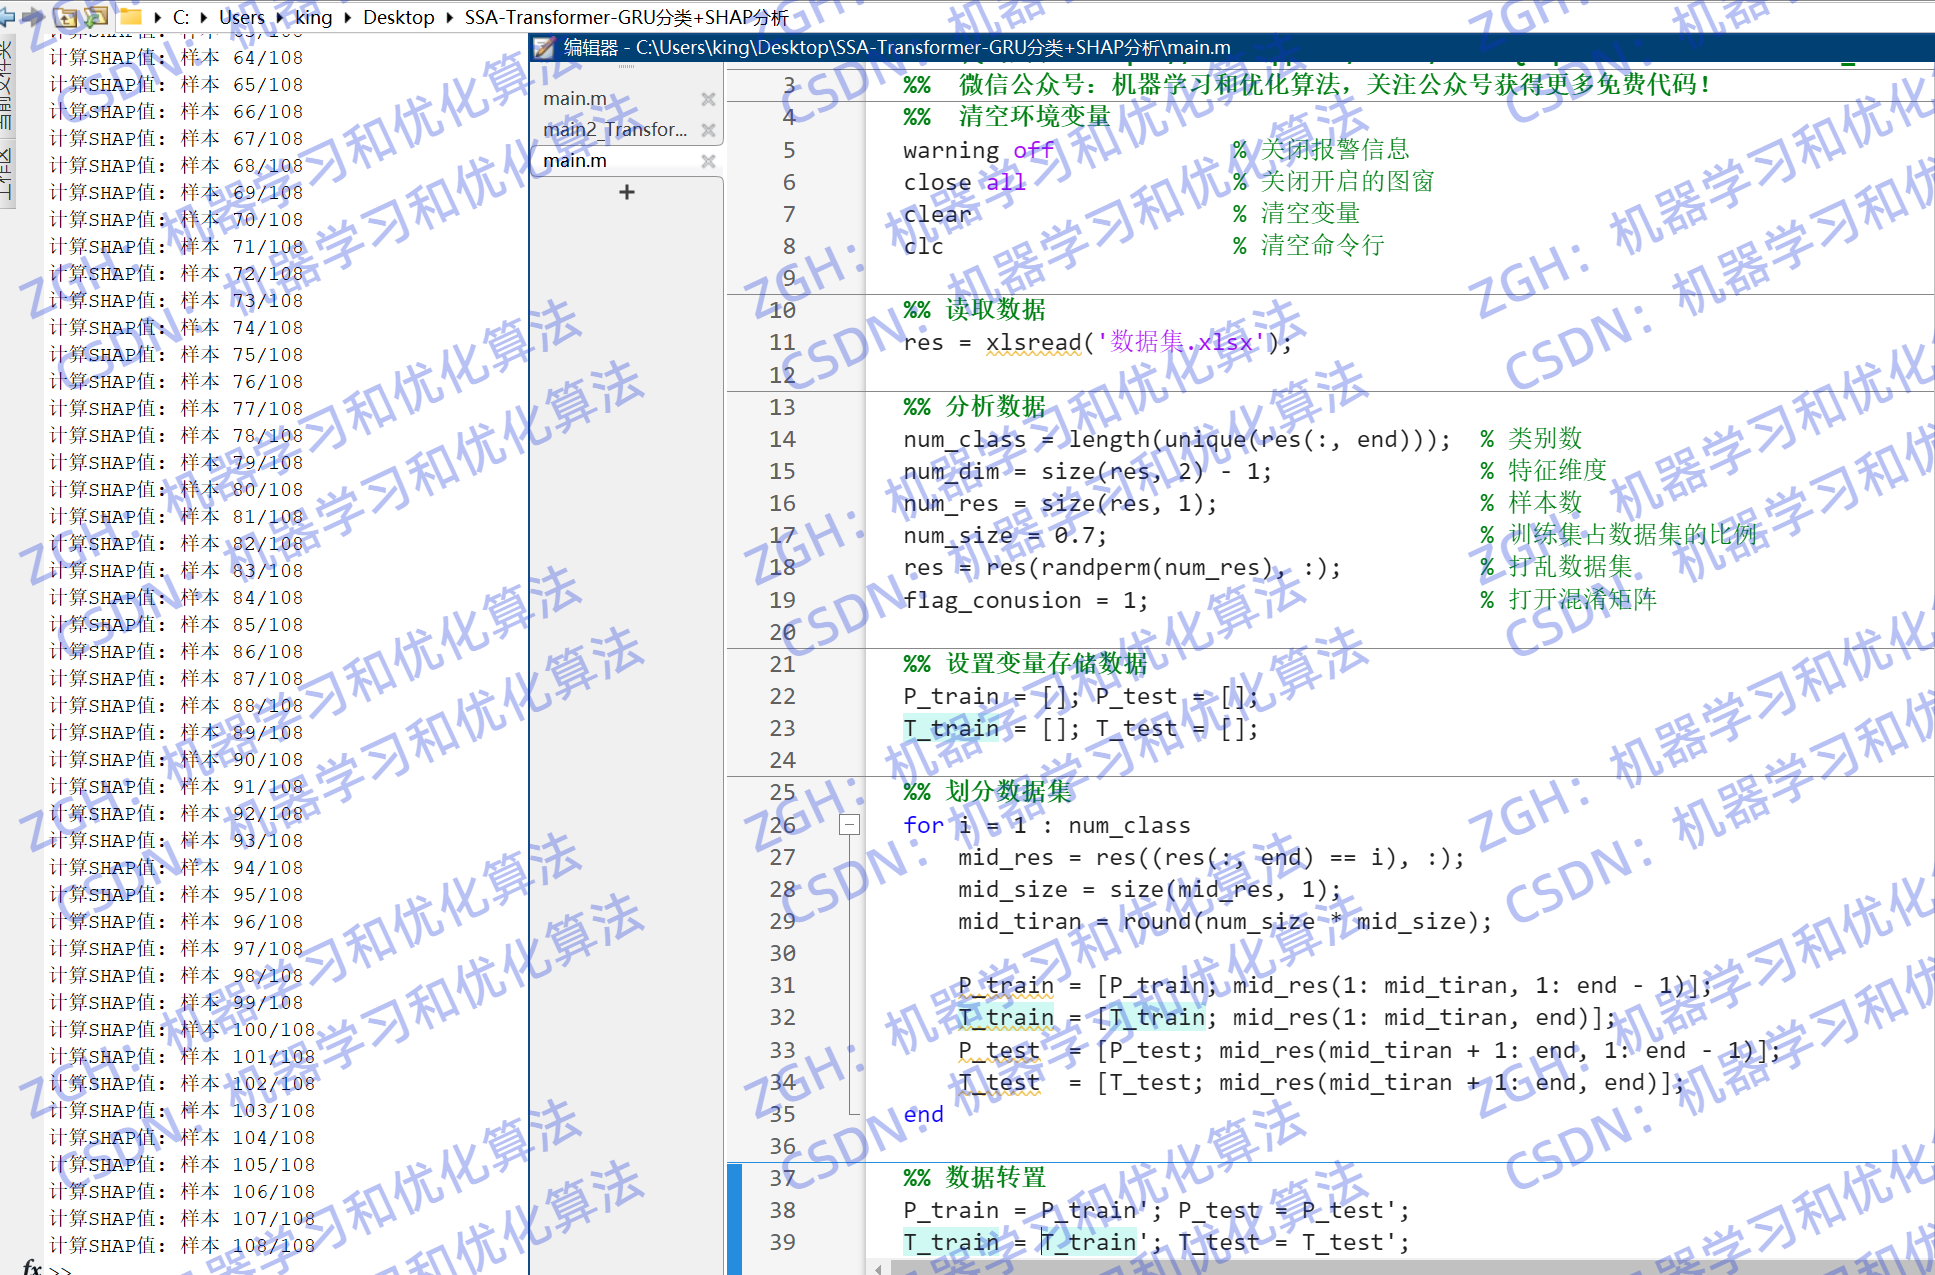Viewport: 1935px width, 1275px height.
Task: Expand the arrow after Users in path
Action: click(x=281, y=17)
